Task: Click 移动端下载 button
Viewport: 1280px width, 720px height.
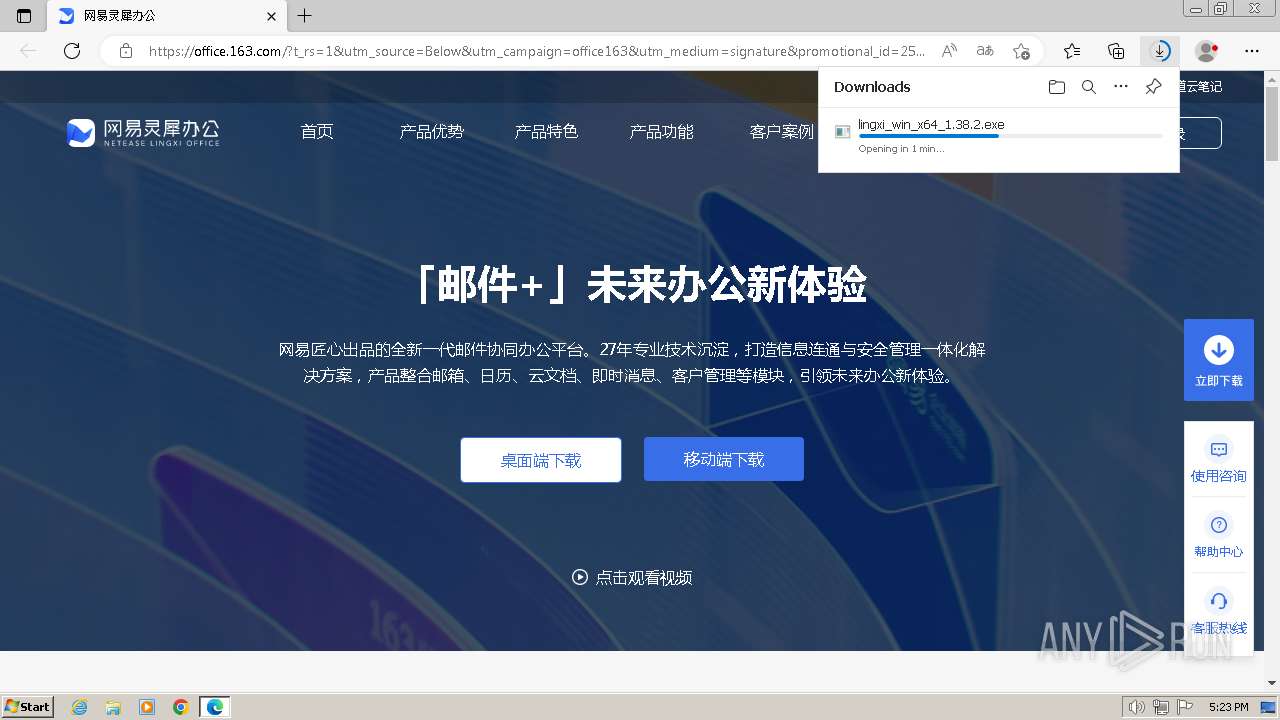Action: tap(724, 459)
